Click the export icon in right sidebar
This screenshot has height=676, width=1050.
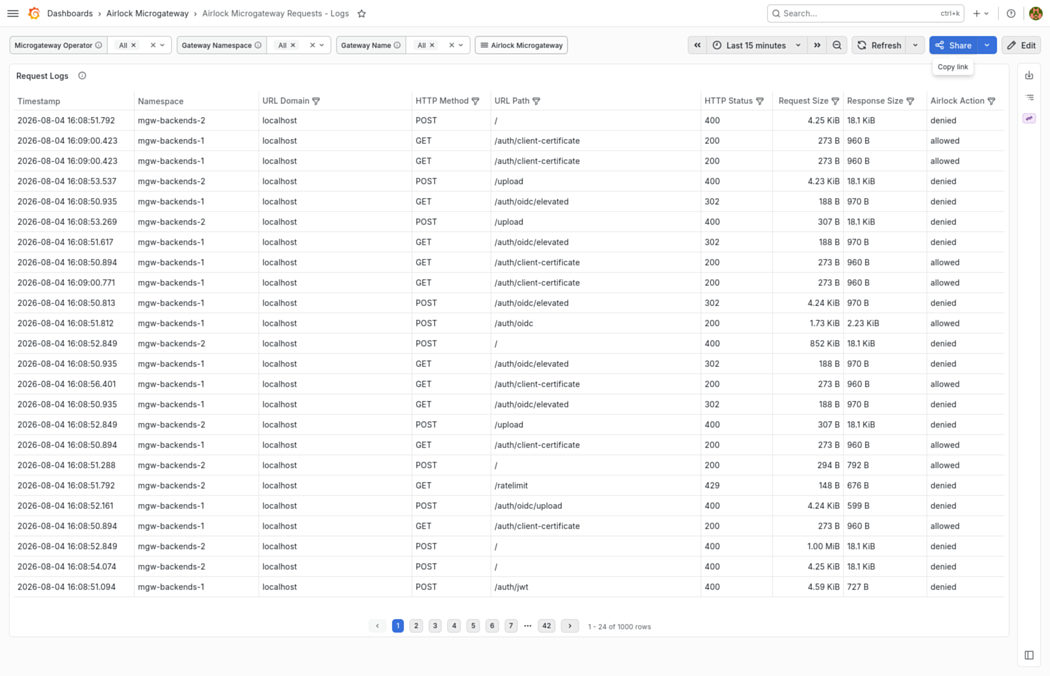tap(1029, 76)
